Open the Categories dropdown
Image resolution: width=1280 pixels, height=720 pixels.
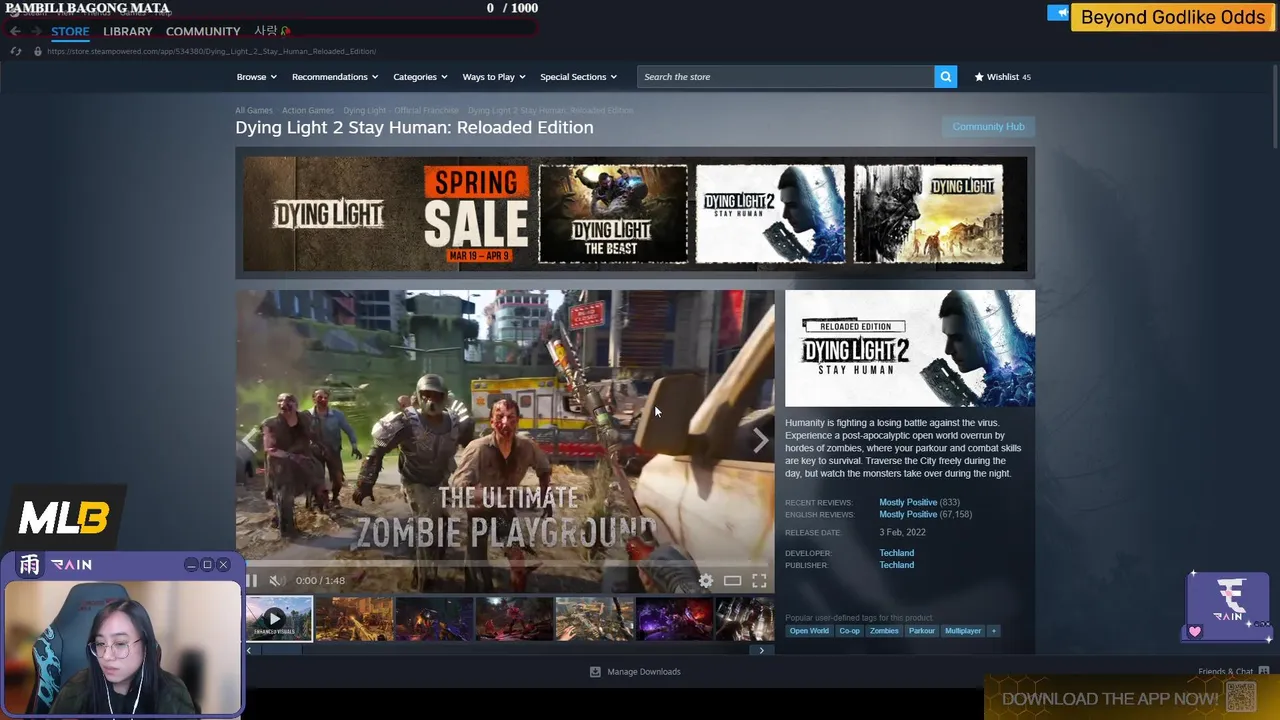click(420, 77)
